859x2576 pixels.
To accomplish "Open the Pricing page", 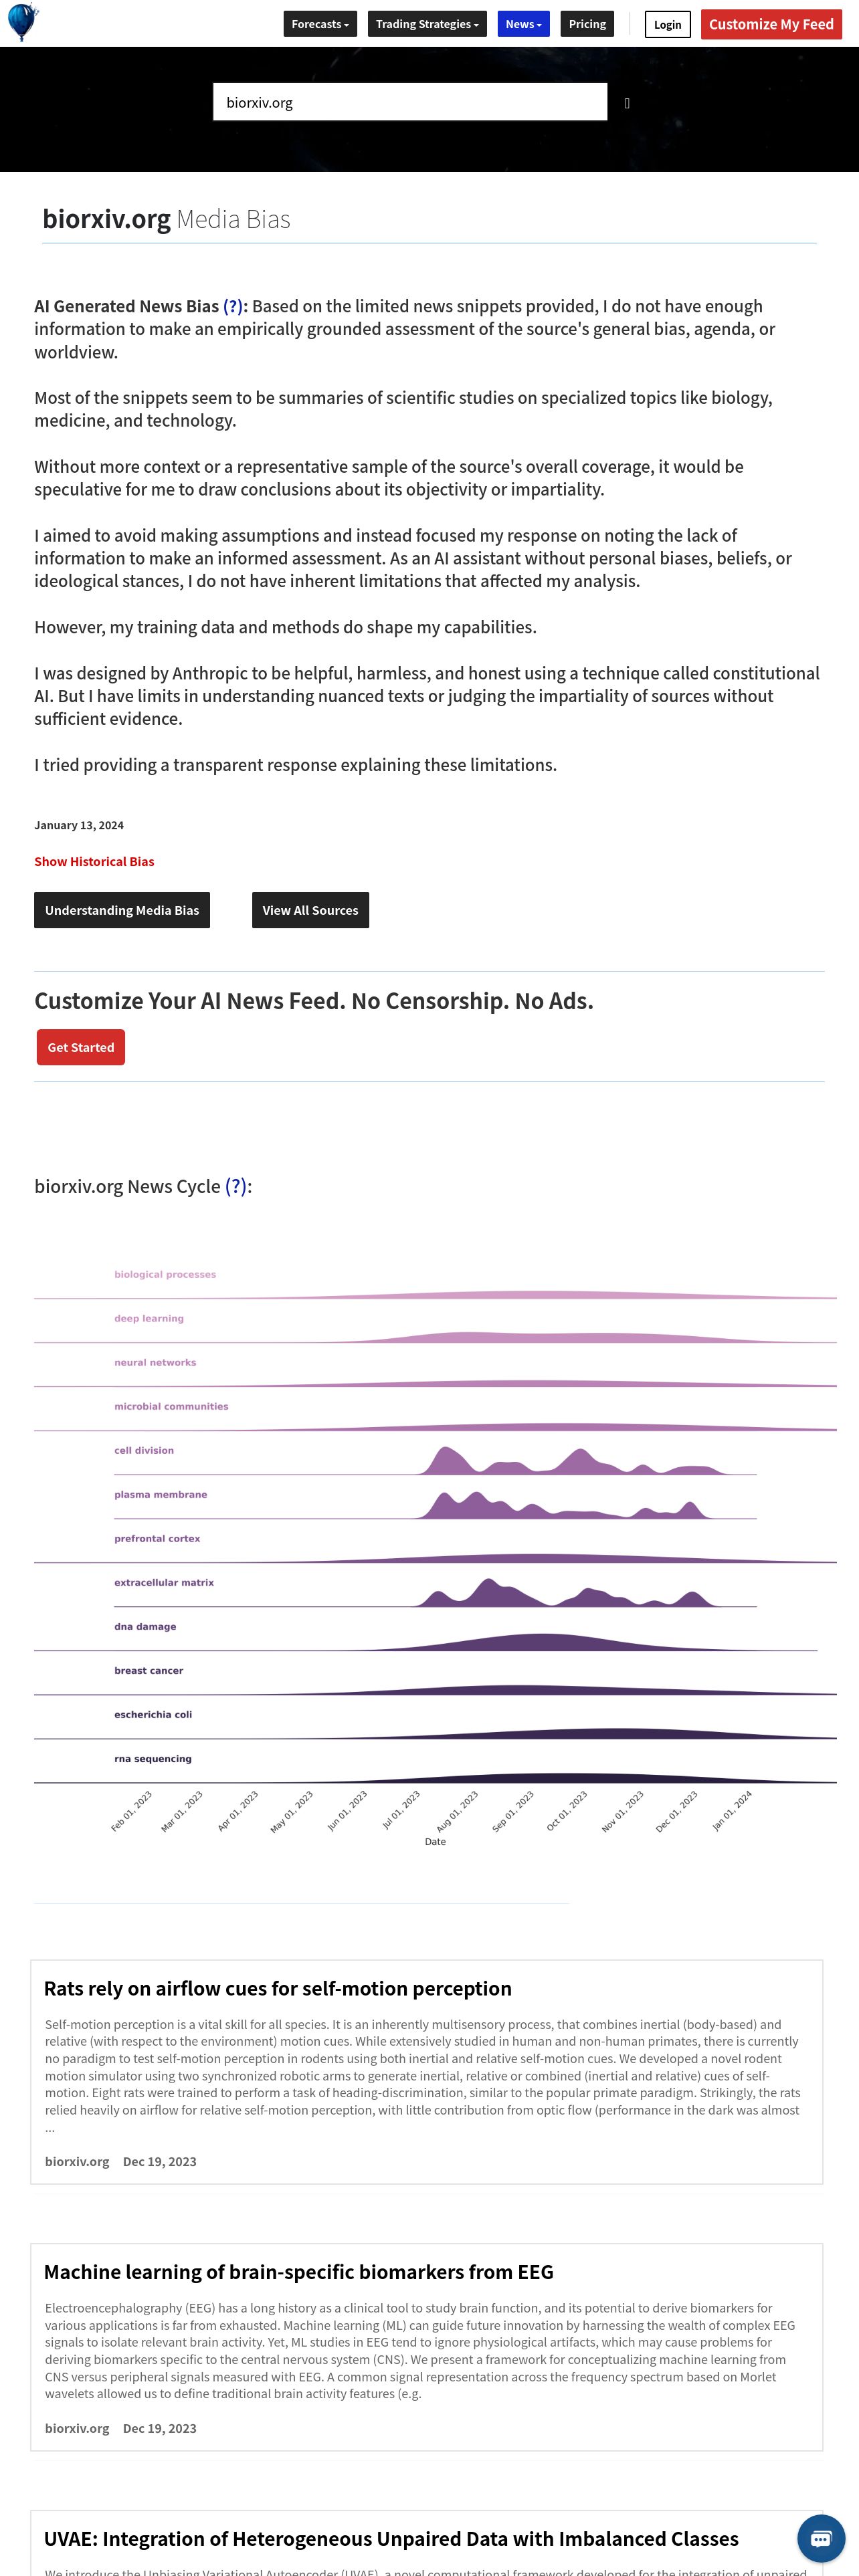I will 587,24.
